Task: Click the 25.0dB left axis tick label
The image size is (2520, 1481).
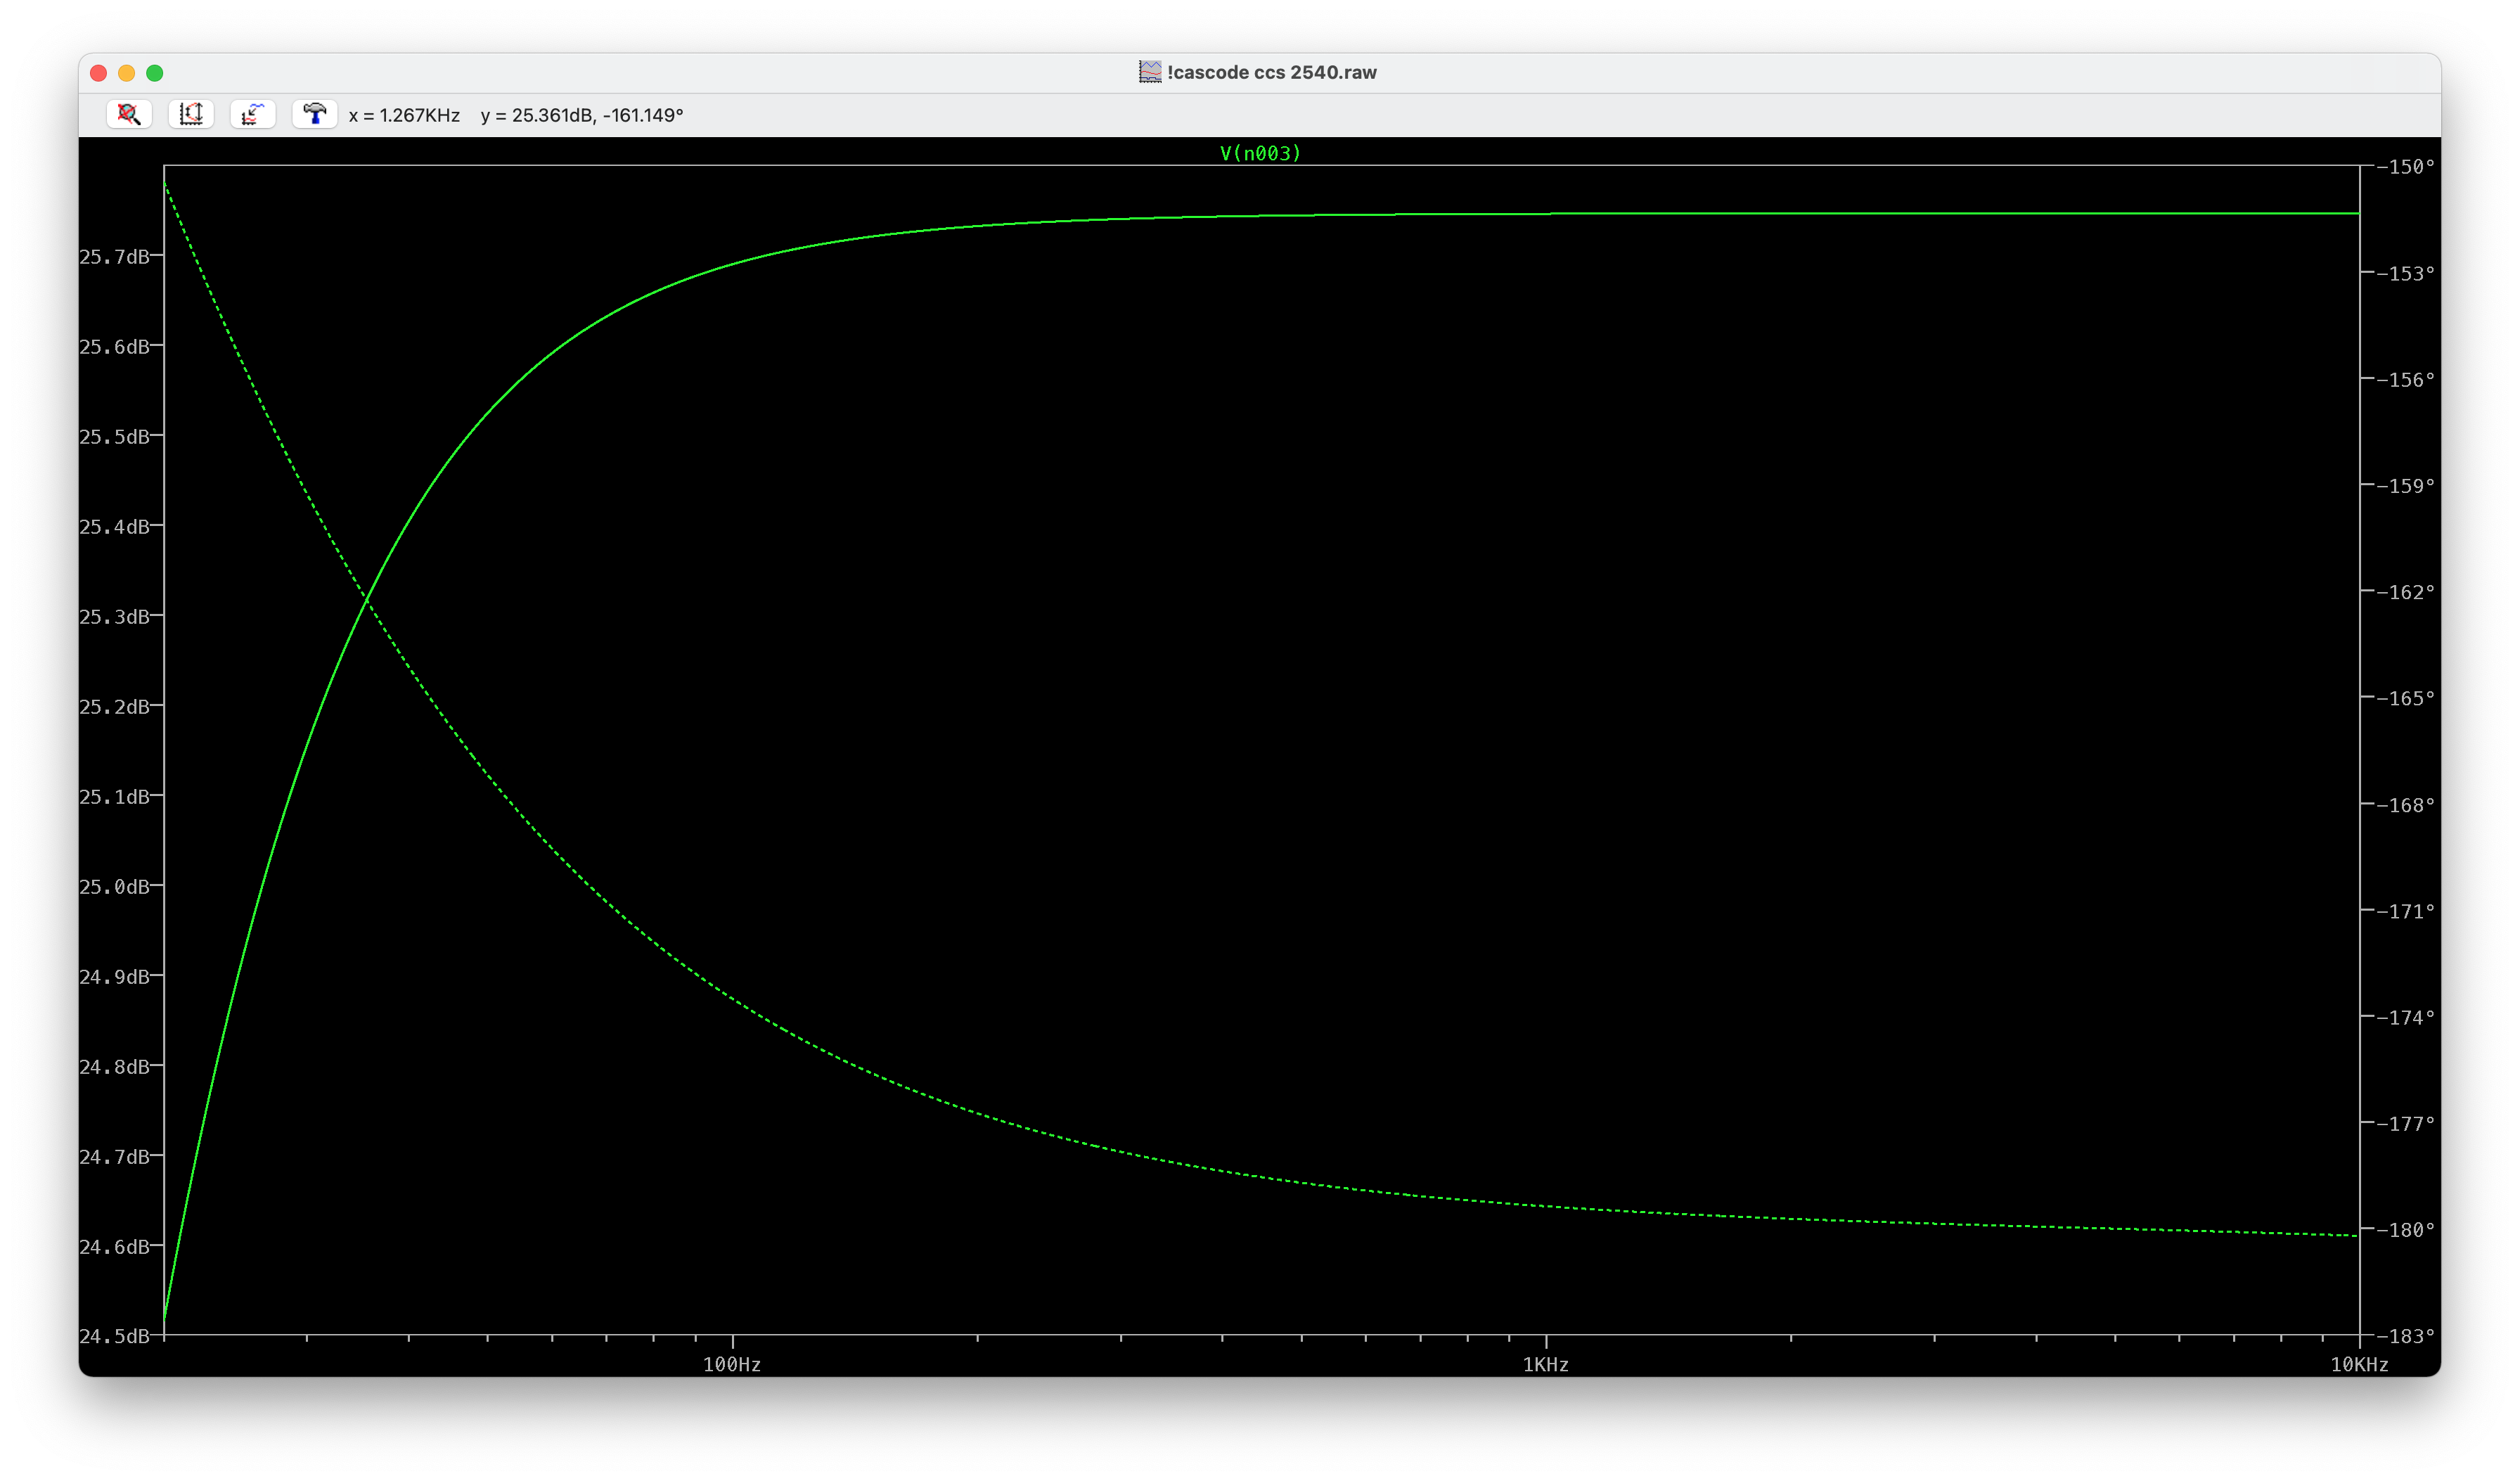Action: pyautogui.click(x=114, y=887)
